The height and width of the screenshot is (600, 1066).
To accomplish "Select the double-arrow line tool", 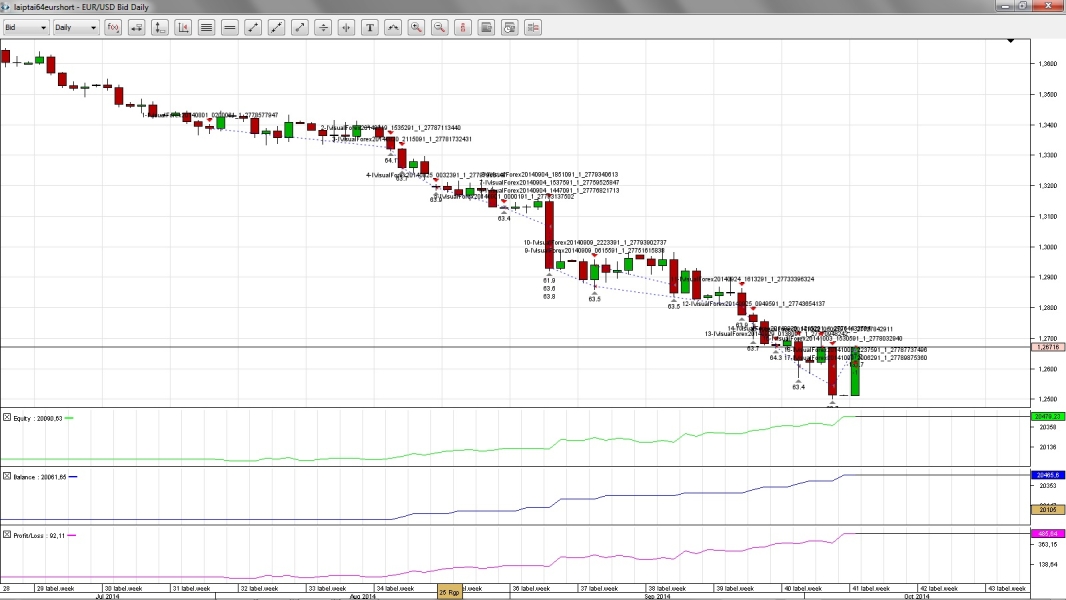I will tap(300, 27).
